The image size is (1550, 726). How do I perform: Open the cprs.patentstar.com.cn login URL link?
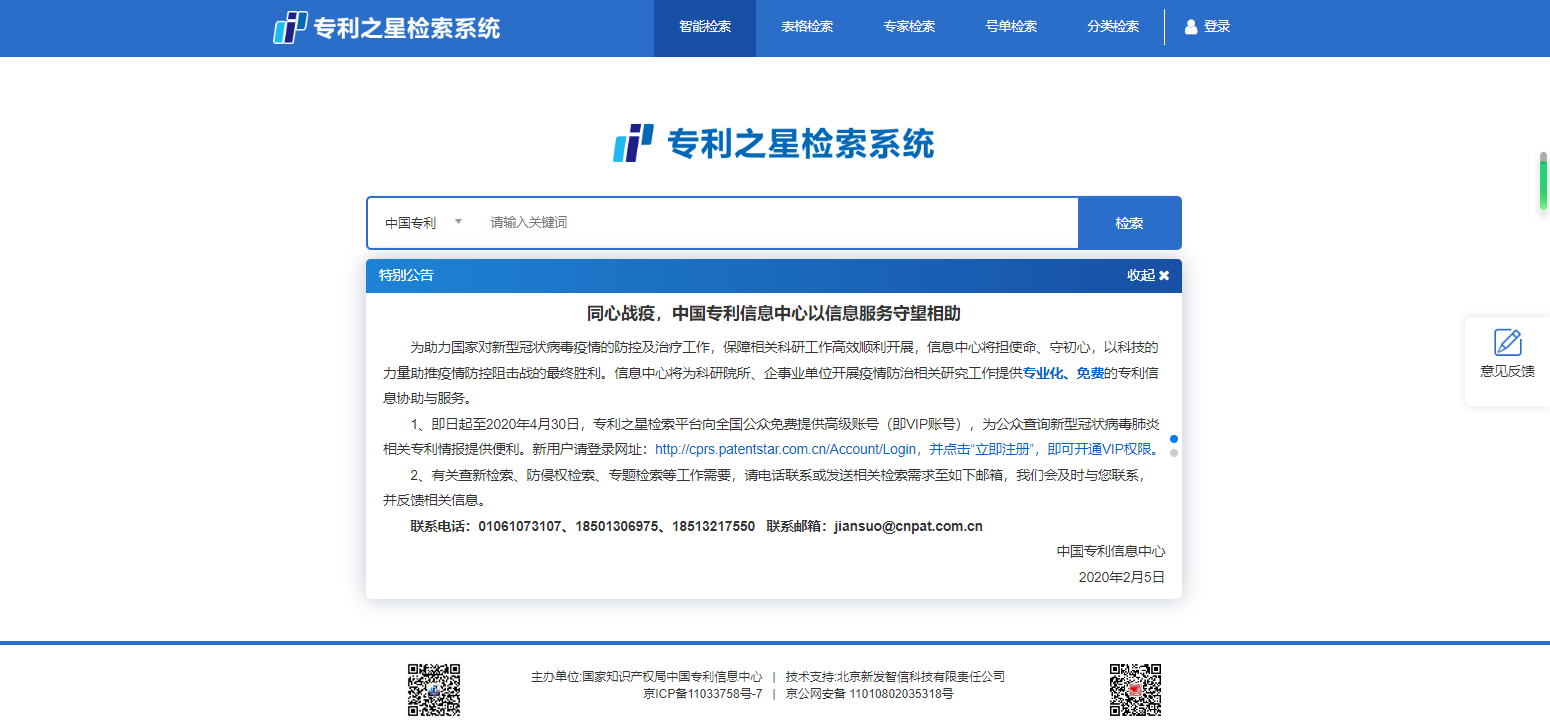785,448
